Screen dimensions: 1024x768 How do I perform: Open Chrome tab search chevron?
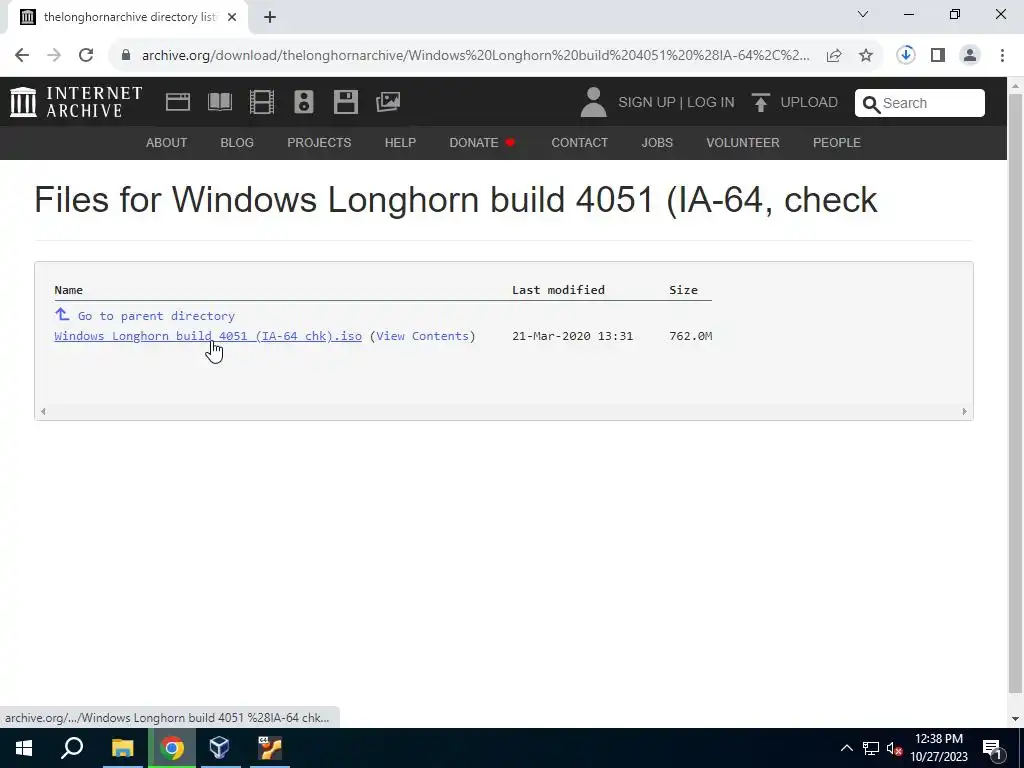[863, 14]
